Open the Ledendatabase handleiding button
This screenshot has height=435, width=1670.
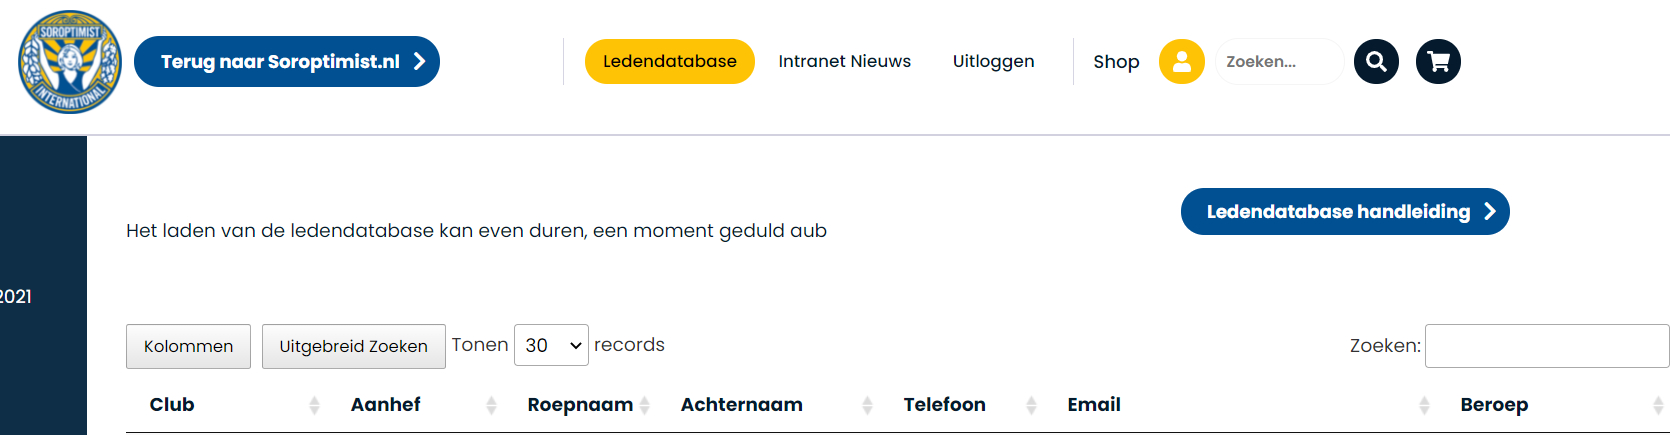(1344, 212)
